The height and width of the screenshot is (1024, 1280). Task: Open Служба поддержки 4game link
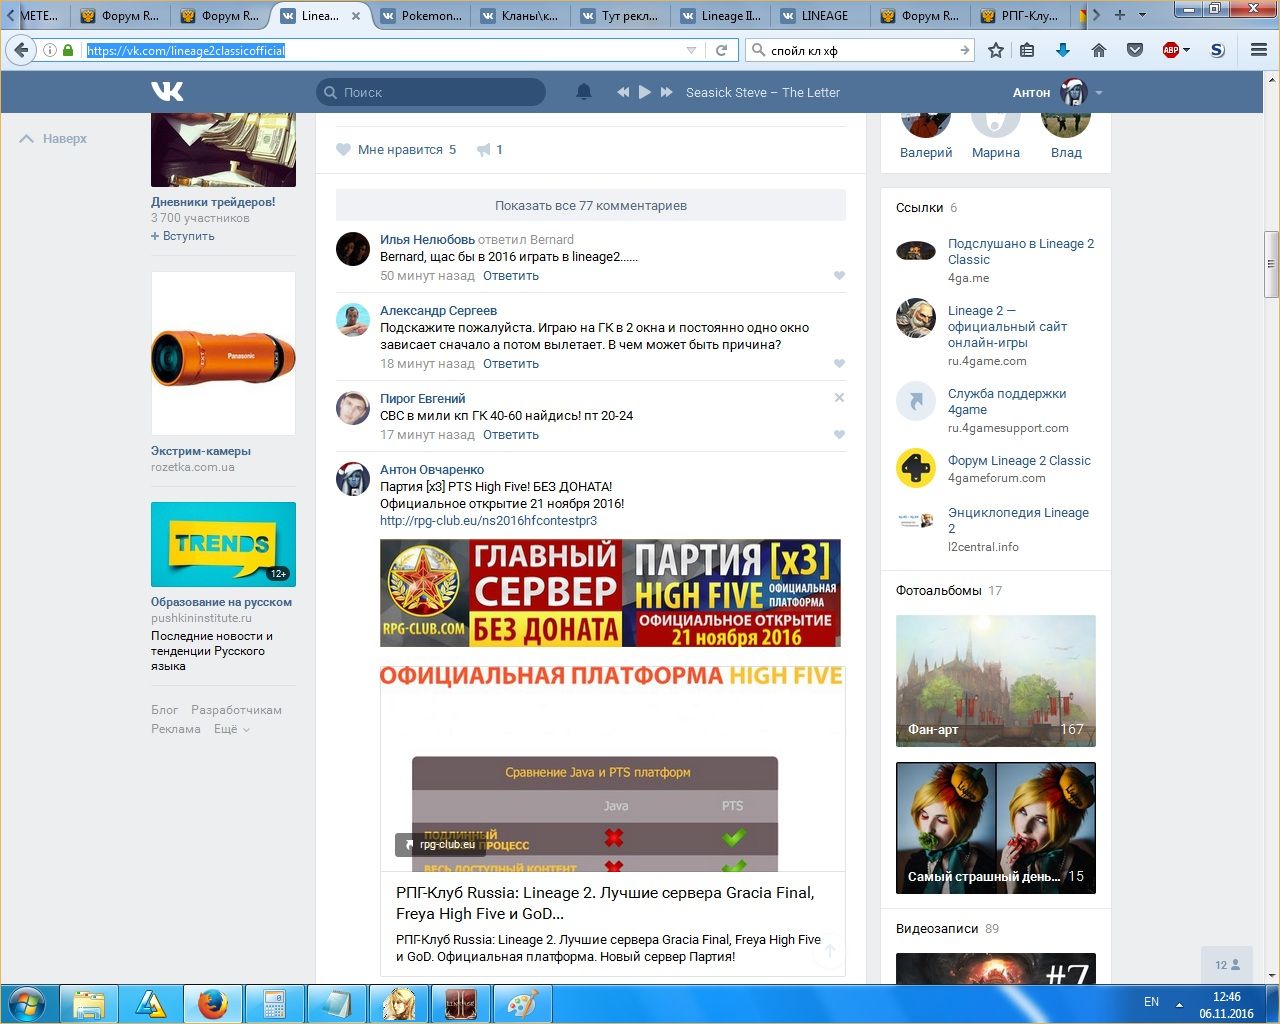point(1007,402)
